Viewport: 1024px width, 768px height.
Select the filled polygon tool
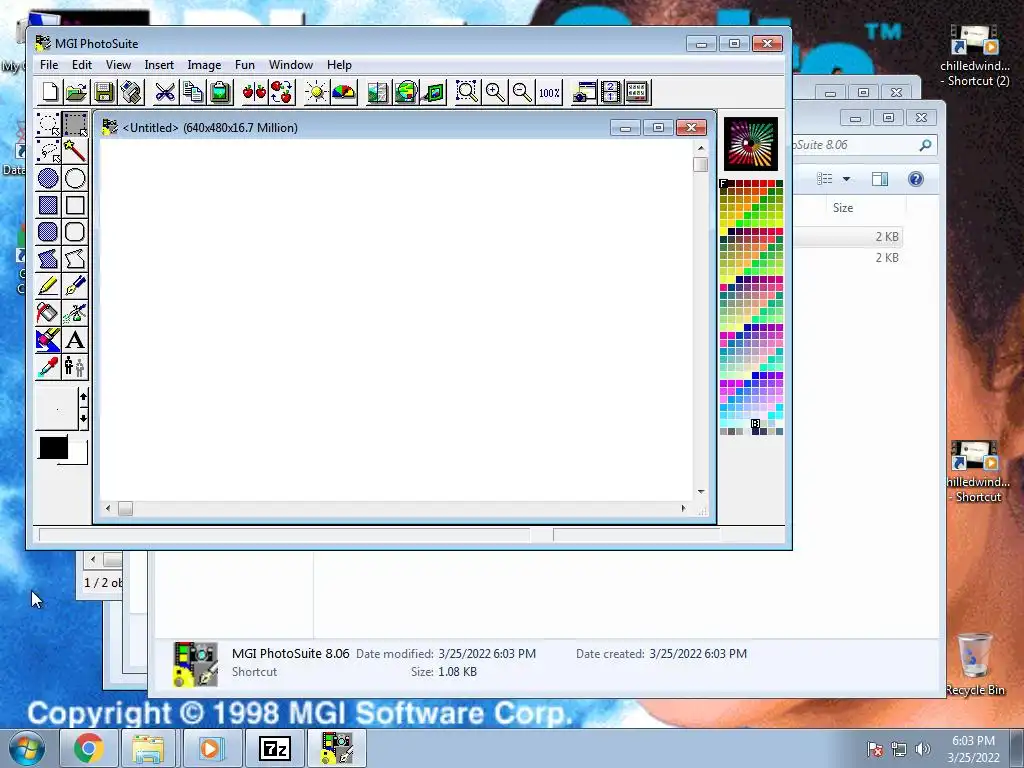[48, 259]
